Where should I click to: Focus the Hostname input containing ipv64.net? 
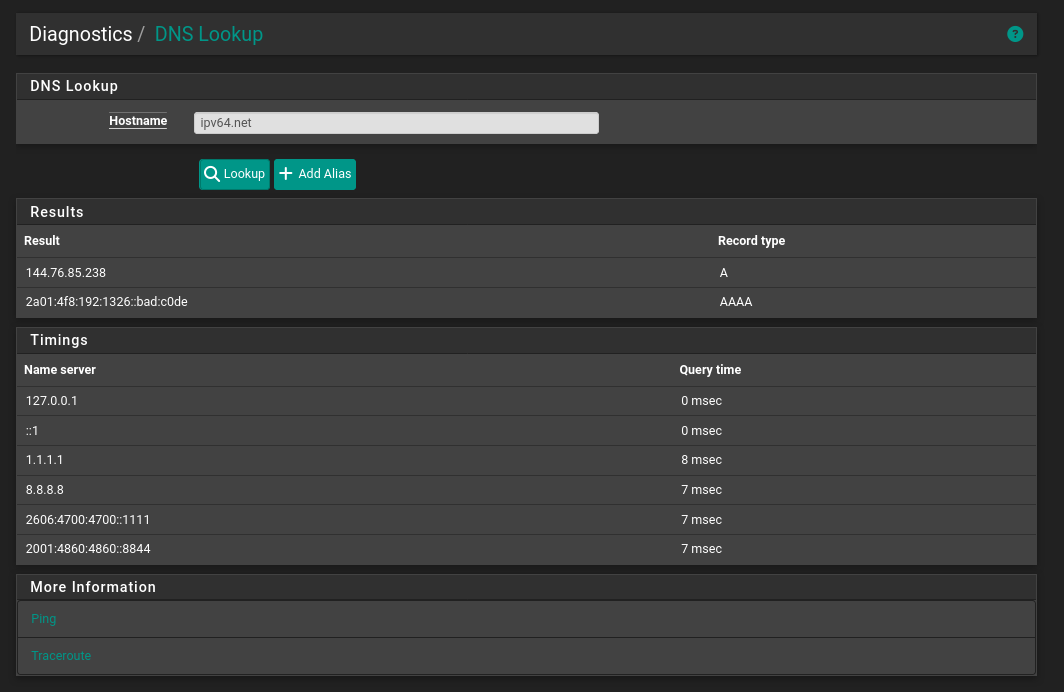pos(396,123)
